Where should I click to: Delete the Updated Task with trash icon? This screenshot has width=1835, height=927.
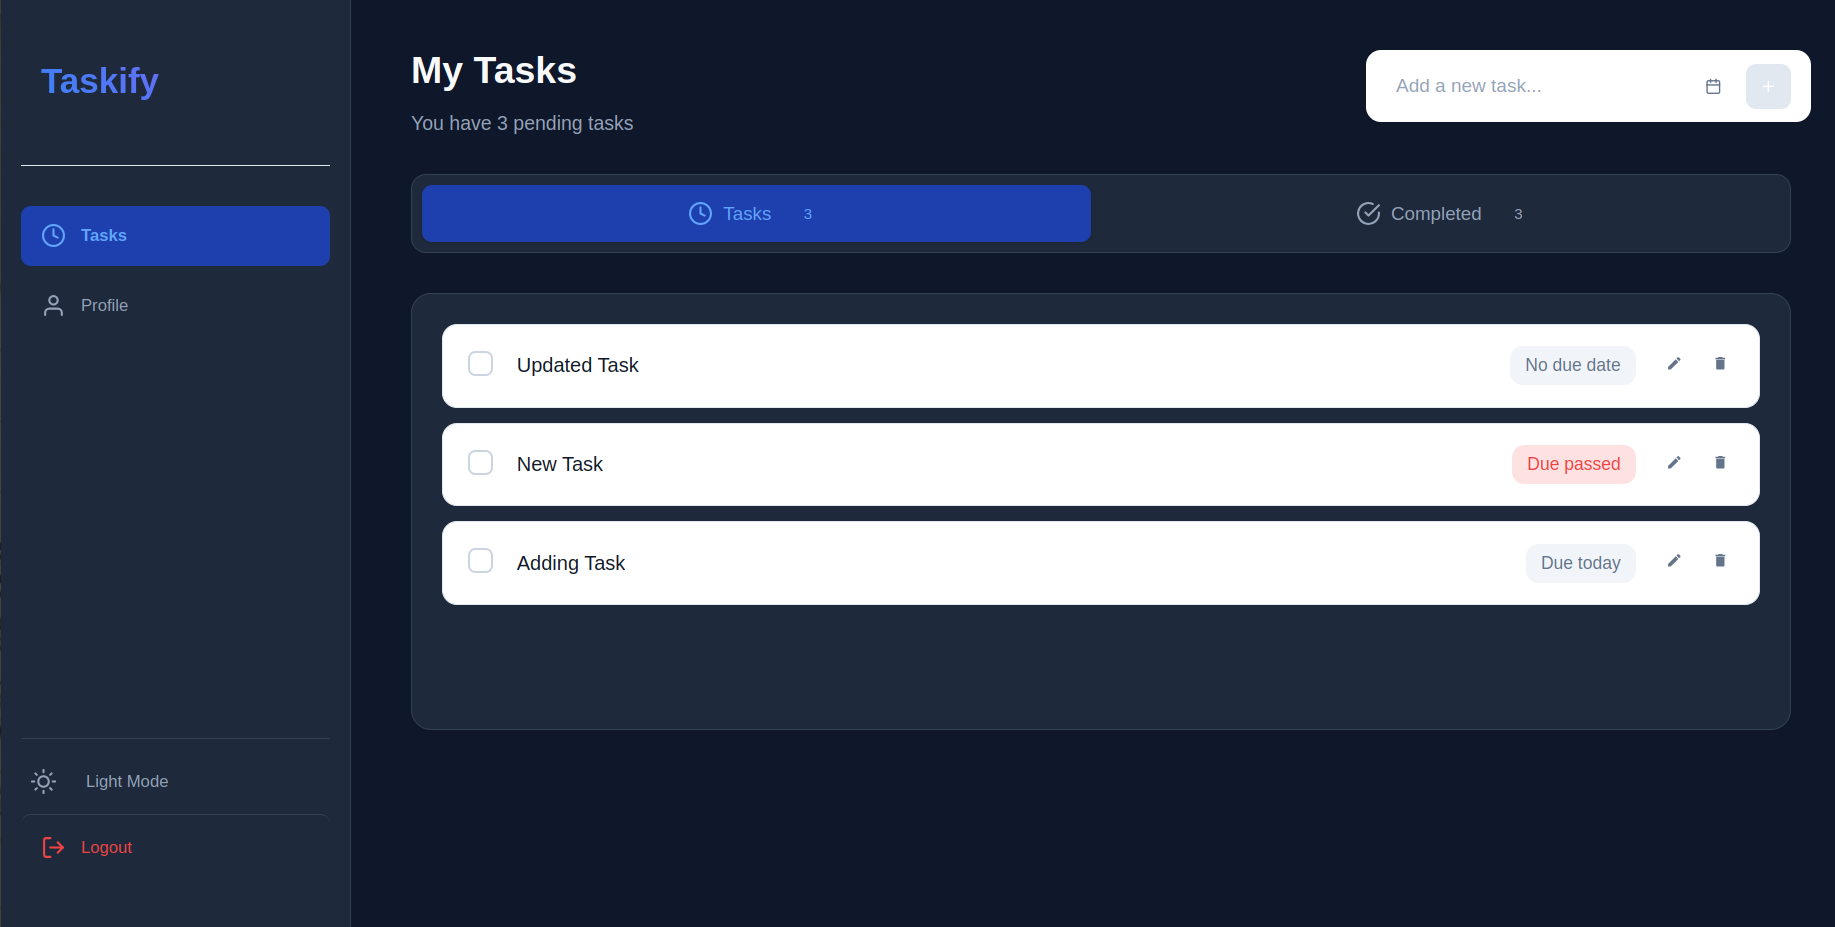pos(1720,364)
